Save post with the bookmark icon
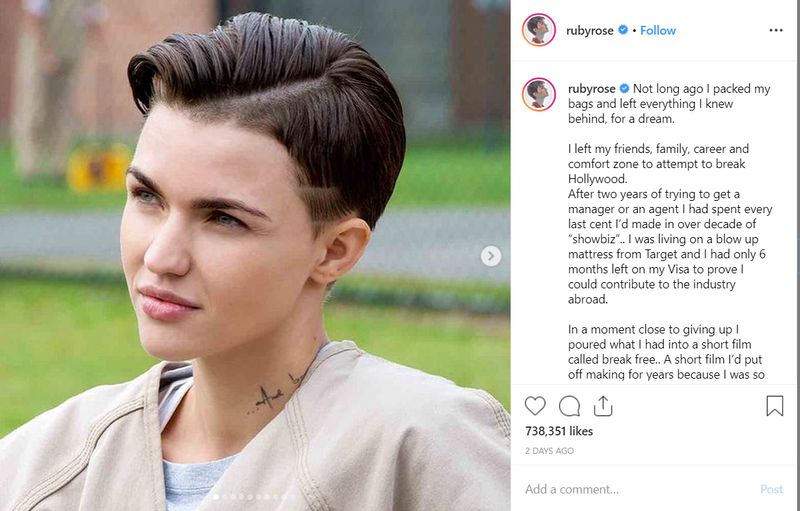 774,406
